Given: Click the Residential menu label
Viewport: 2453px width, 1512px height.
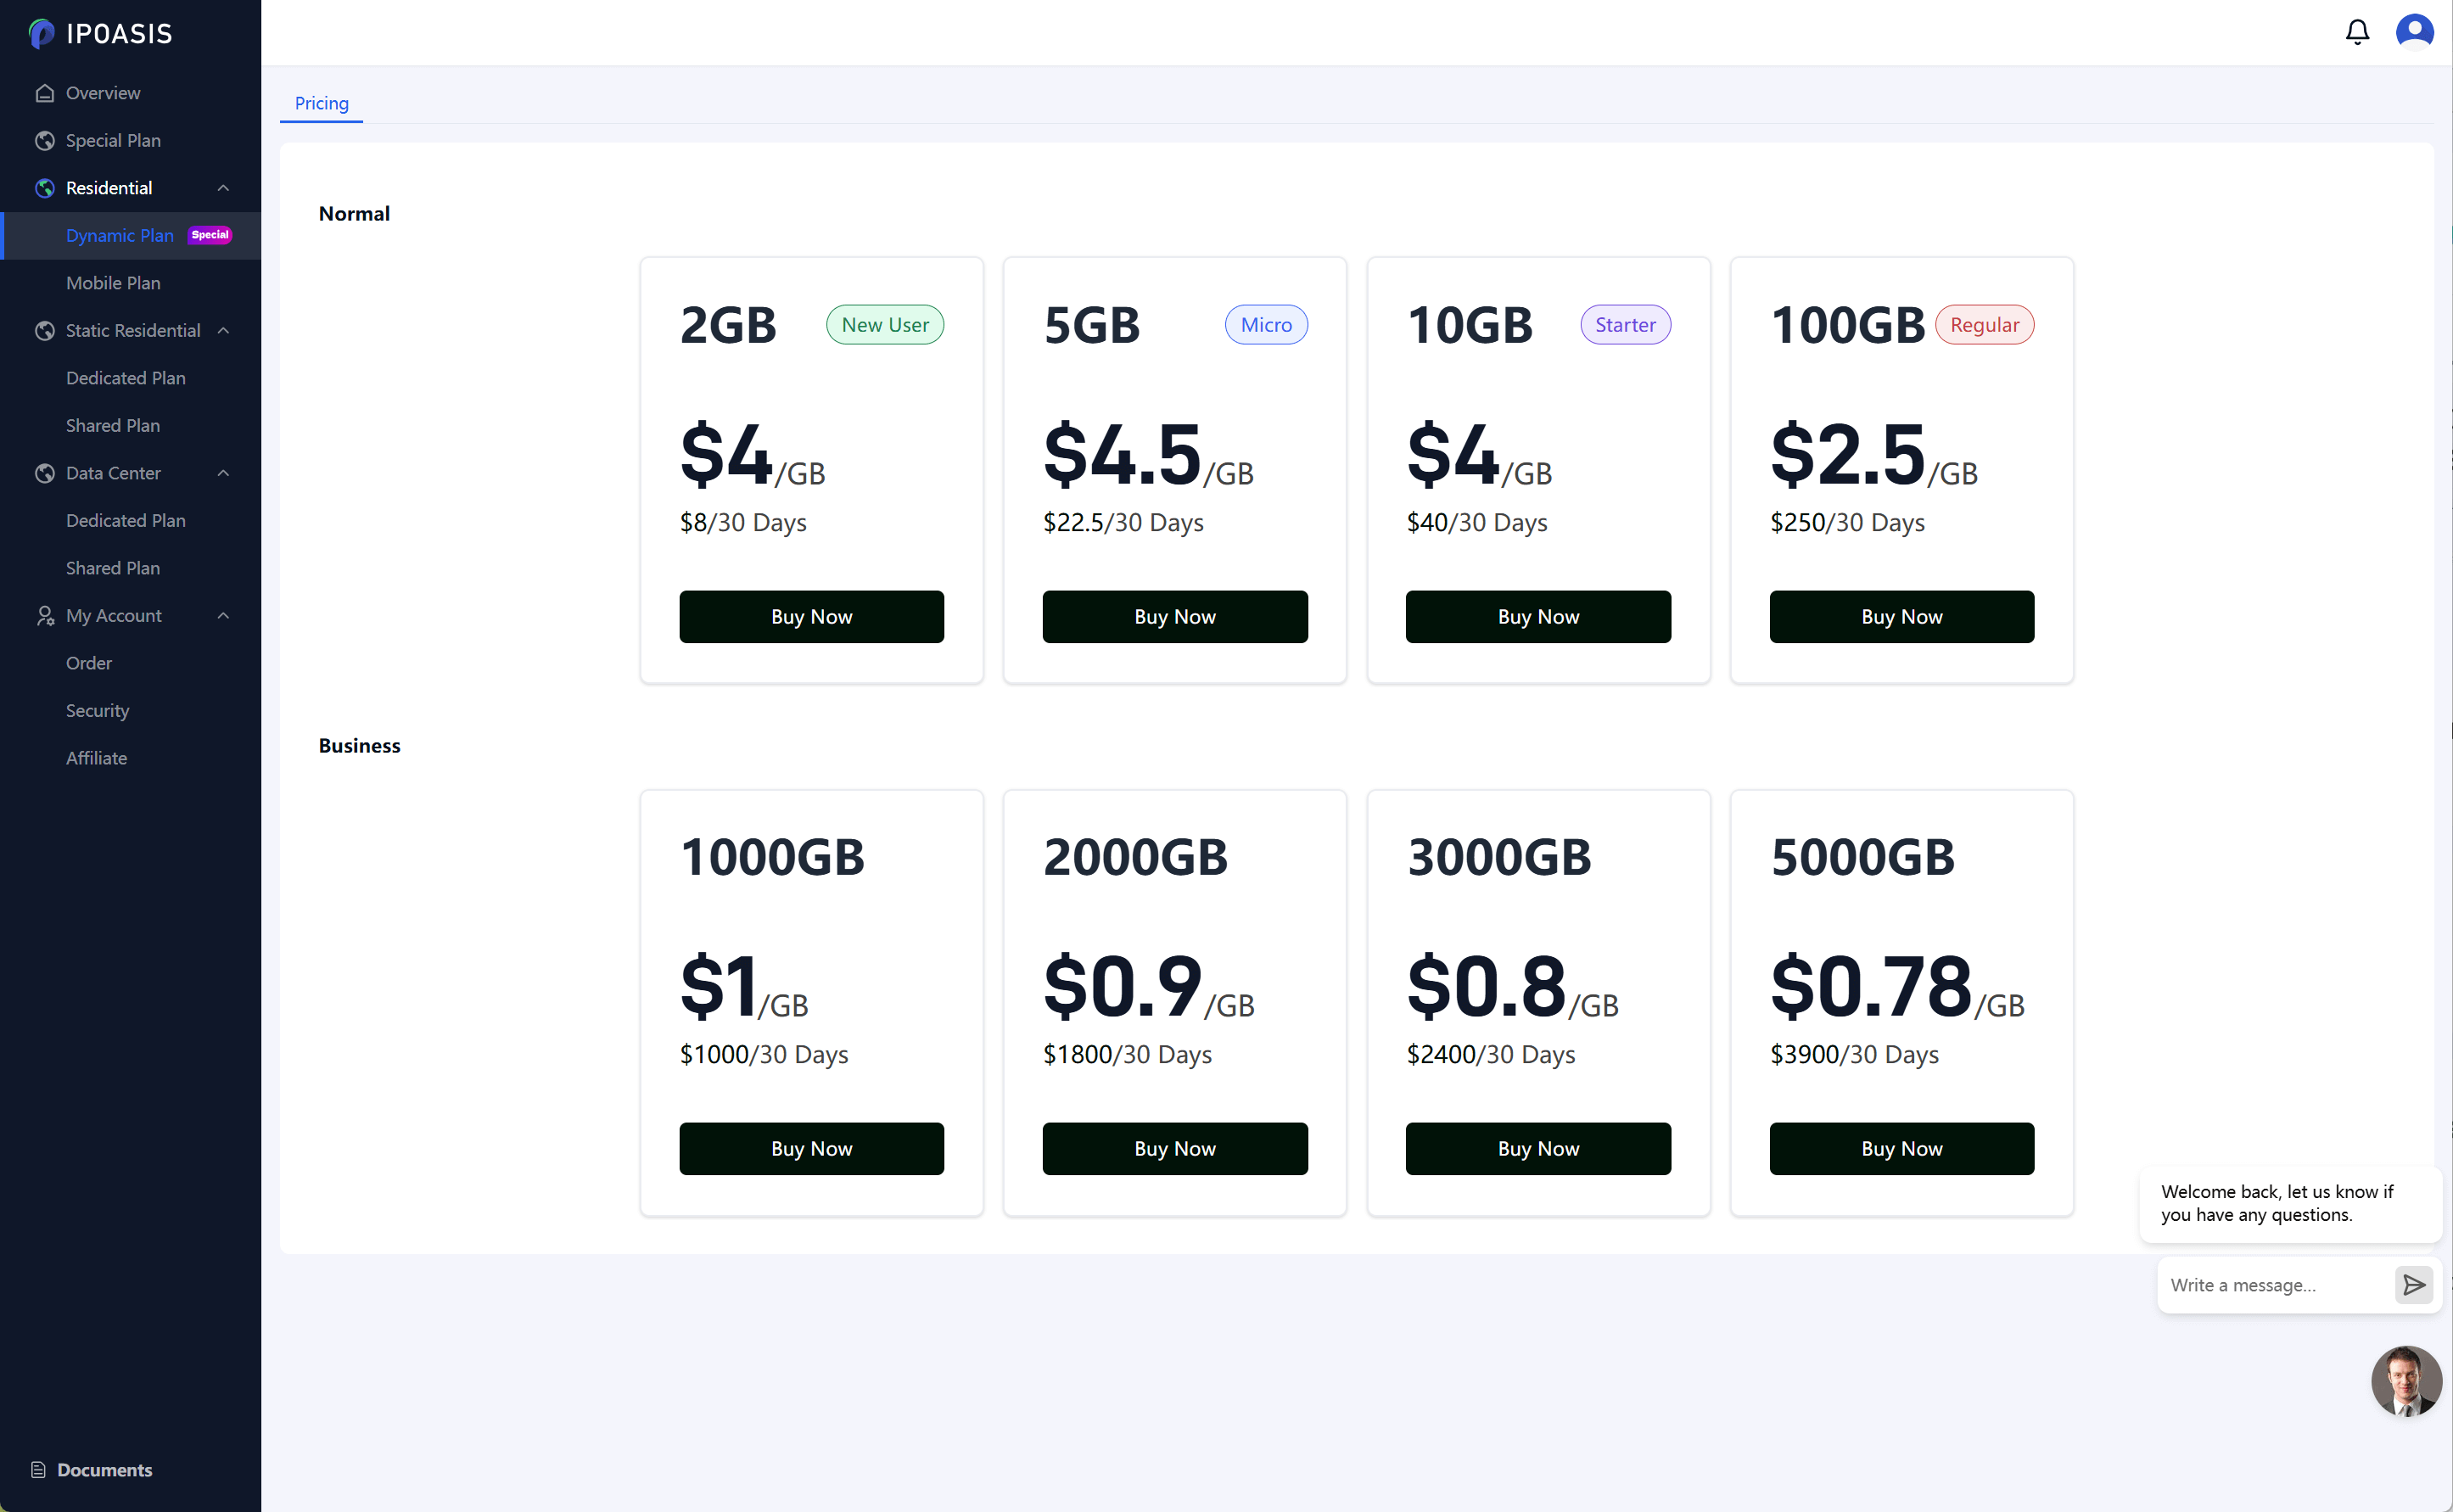Looking at the screenshot, I should pyautogui.click(x=109, y=188).
